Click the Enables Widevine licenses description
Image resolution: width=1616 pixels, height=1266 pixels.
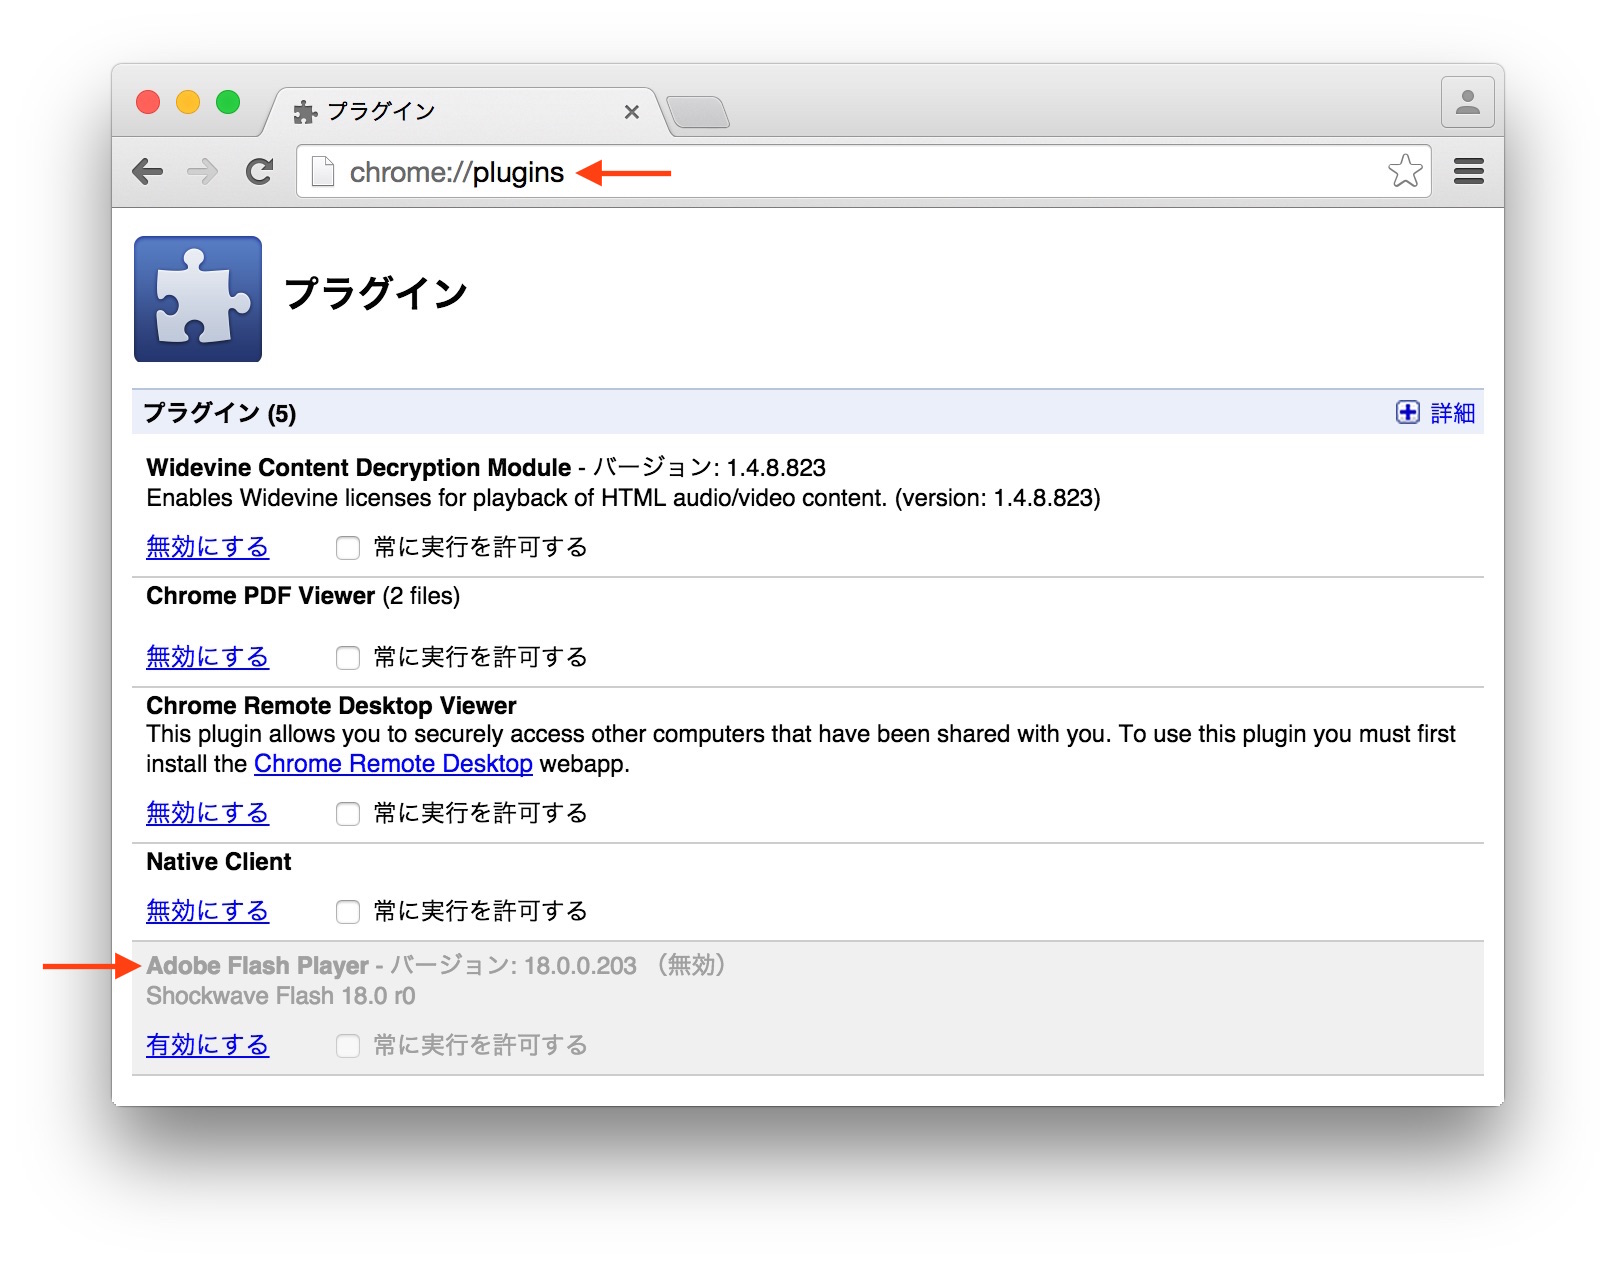[x=623, y=498]
